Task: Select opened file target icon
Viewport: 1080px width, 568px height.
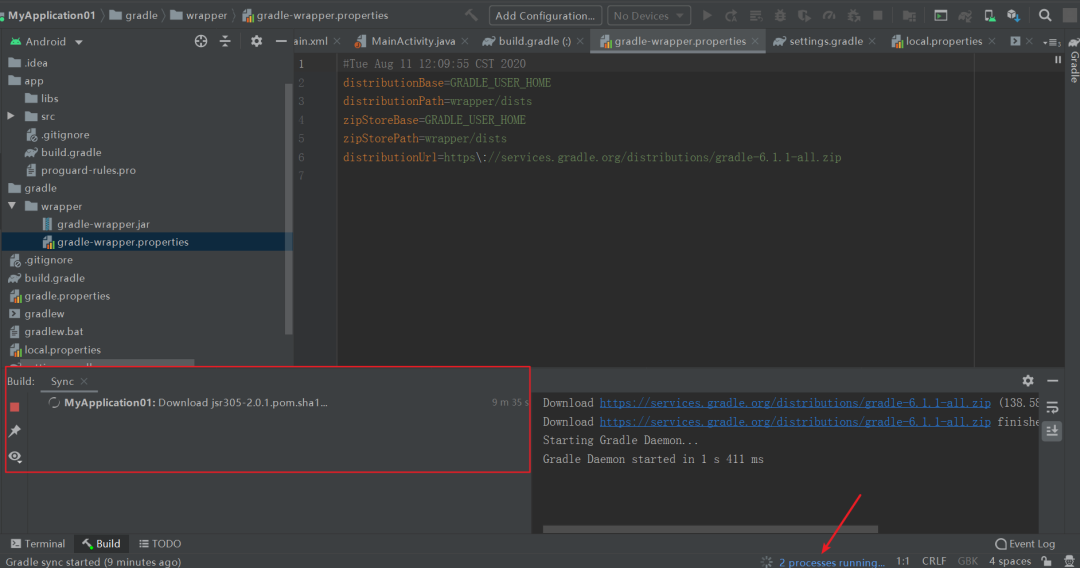Action: click(x=200, y=41)
